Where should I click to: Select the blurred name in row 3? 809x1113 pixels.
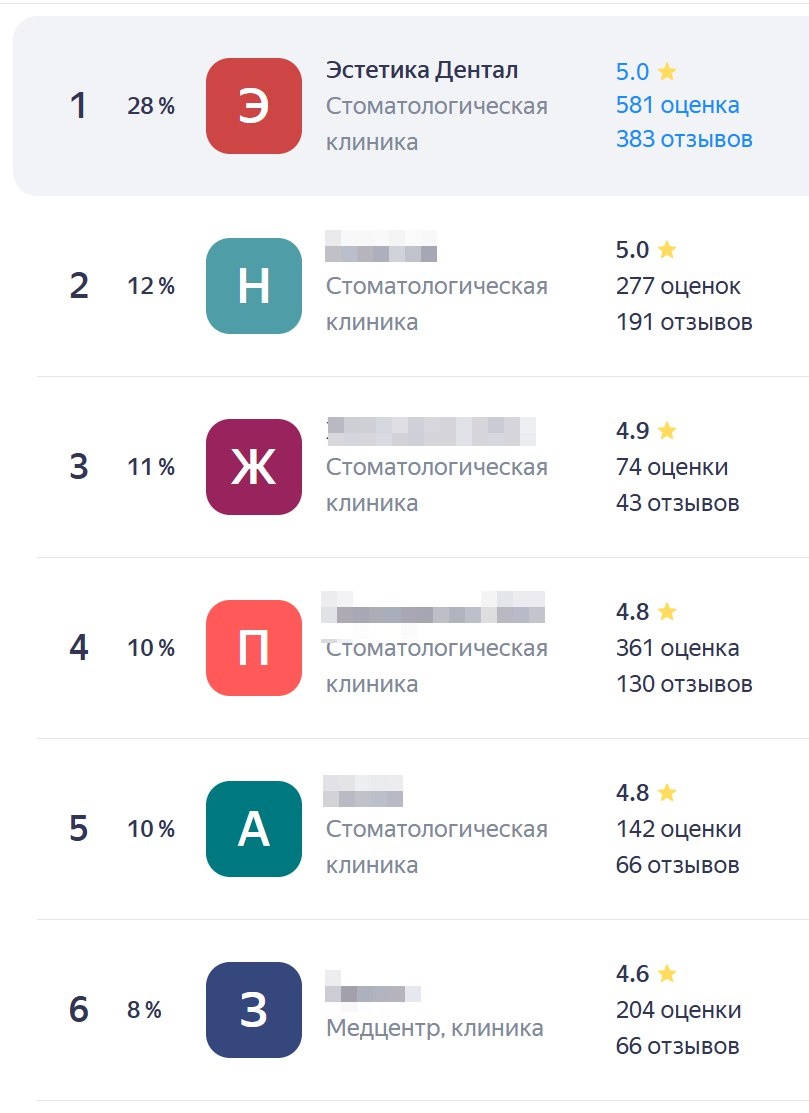coord(431,431)
